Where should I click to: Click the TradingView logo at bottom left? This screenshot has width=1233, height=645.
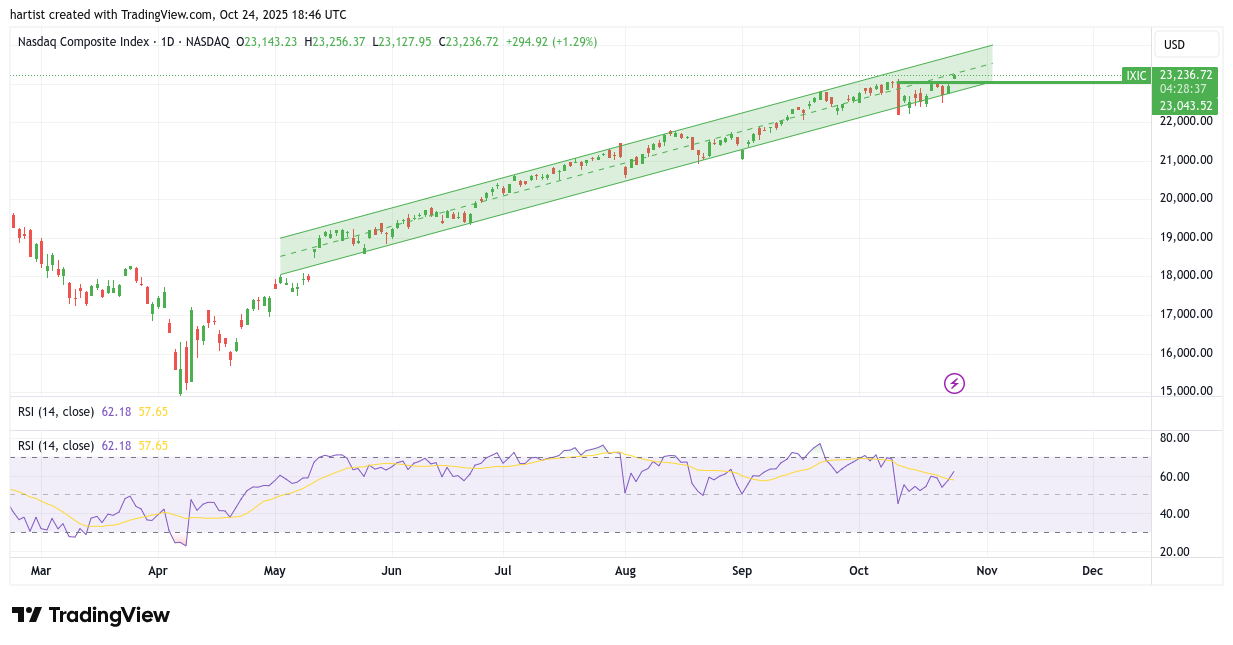91,615
